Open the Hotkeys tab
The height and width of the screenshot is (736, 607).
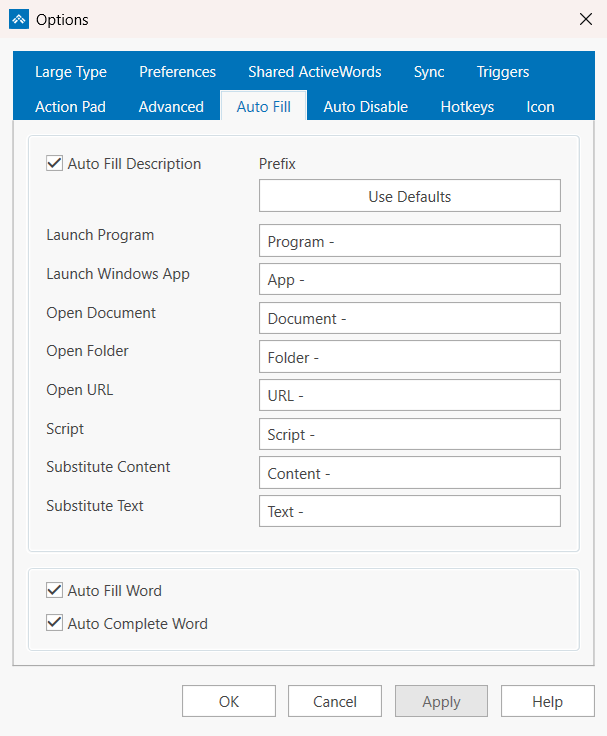467,107
